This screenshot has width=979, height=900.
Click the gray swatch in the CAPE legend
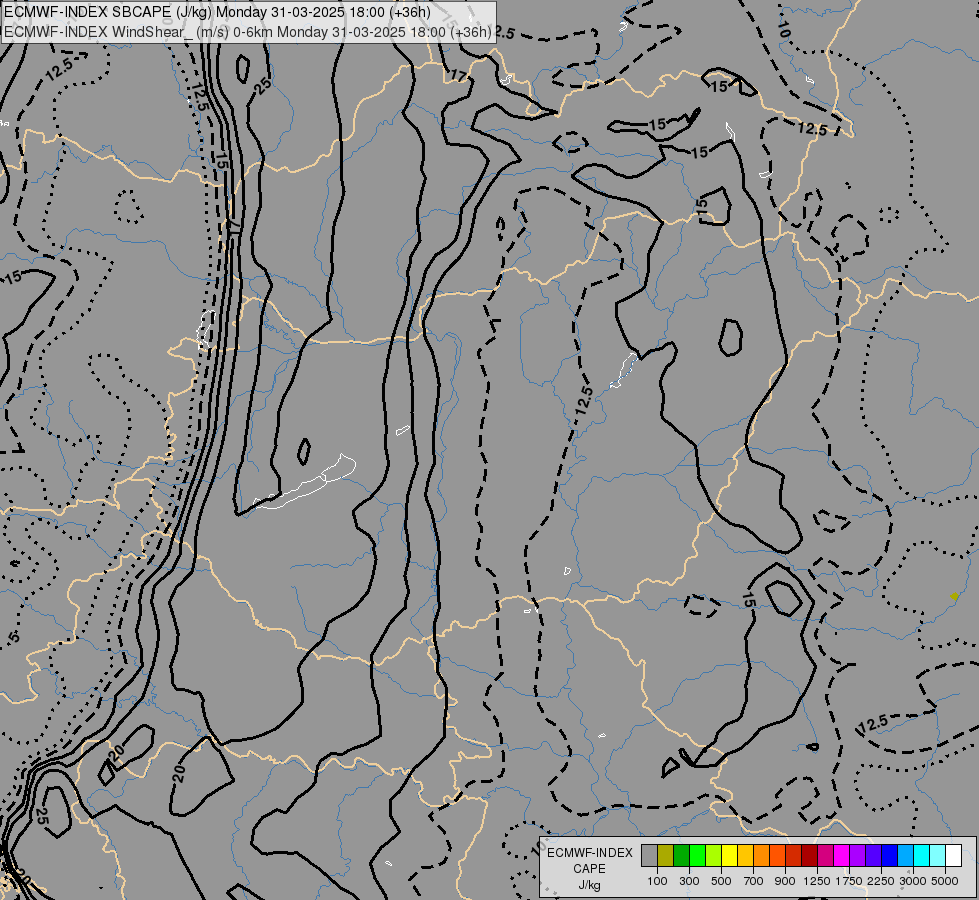[649, 855]
